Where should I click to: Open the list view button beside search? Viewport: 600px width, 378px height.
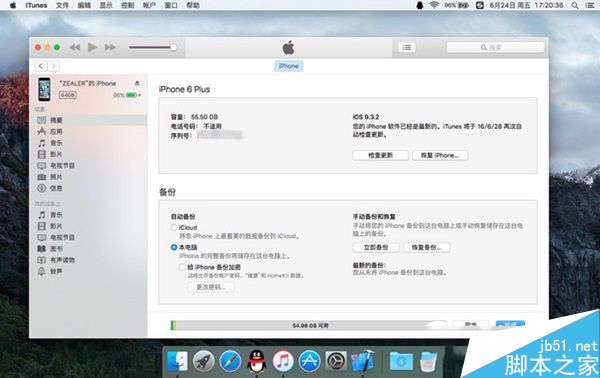point(407,47)
